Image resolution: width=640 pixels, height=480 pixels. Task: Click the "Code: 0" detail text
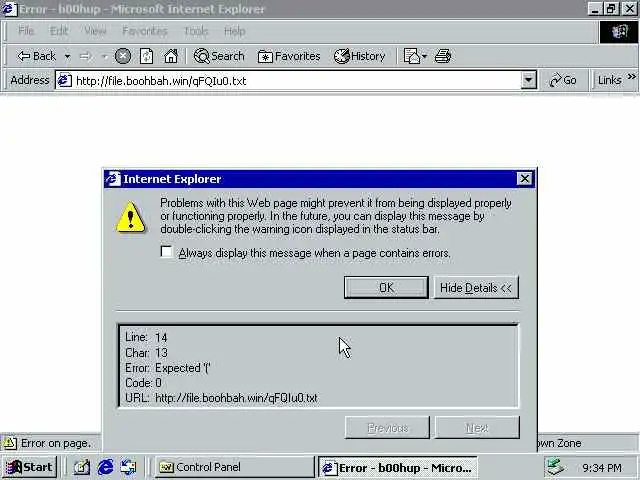(x=143, y=383)
